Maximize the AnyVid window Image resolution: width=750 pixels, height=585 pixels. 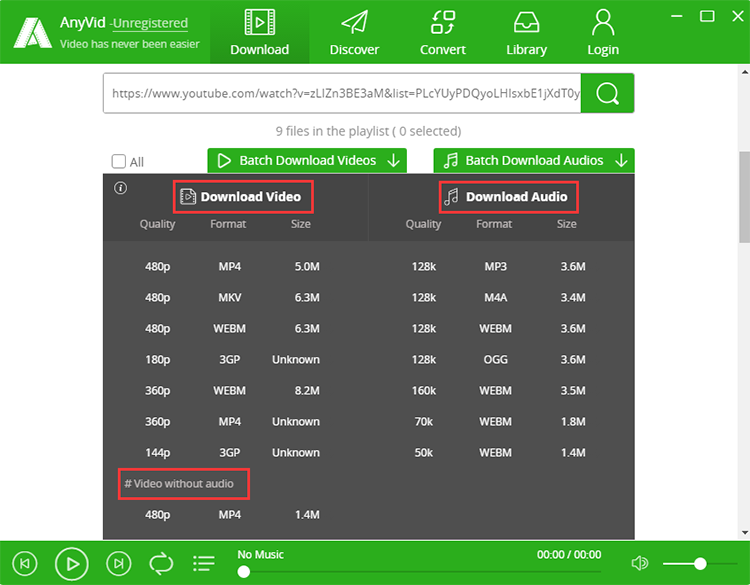coord(707,16)
